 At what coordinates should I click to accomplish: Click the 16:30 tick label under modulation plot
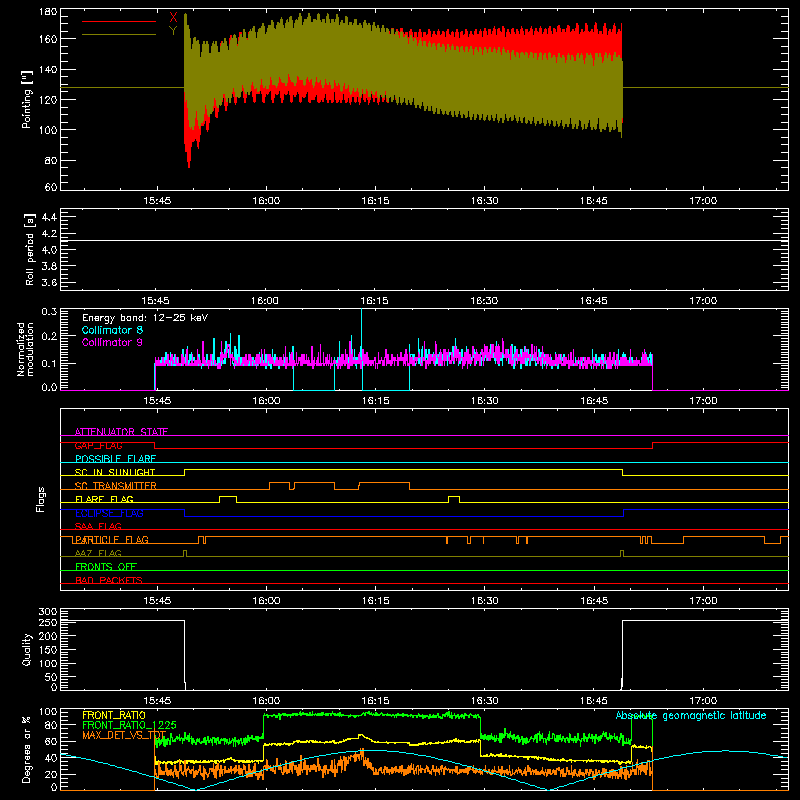pyautogui.click(x=484, y=401)
